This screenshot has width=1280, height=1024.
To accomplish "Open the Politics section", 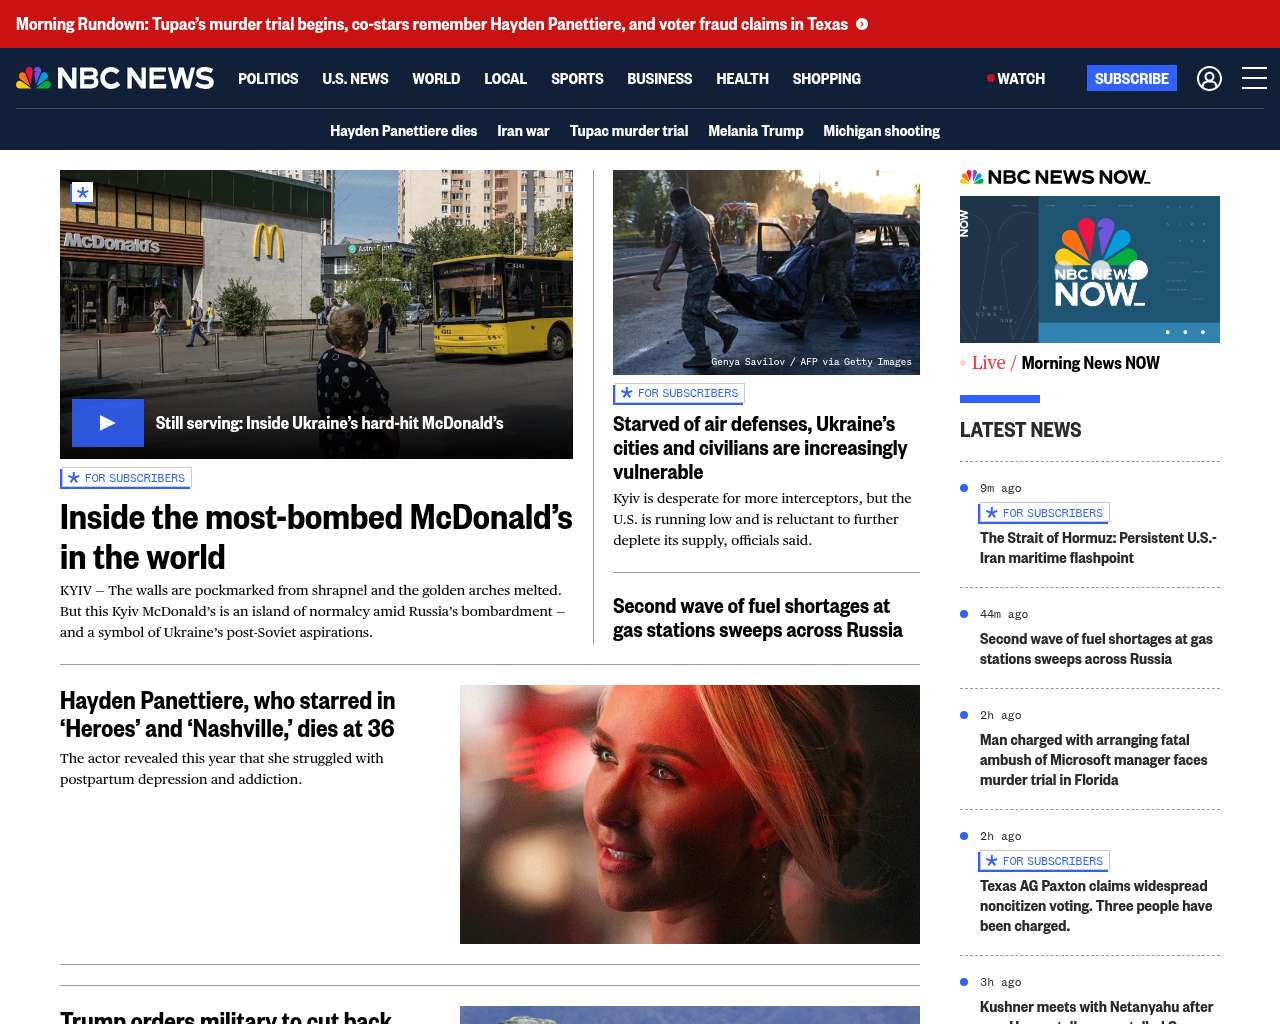I will click(268, 78).
